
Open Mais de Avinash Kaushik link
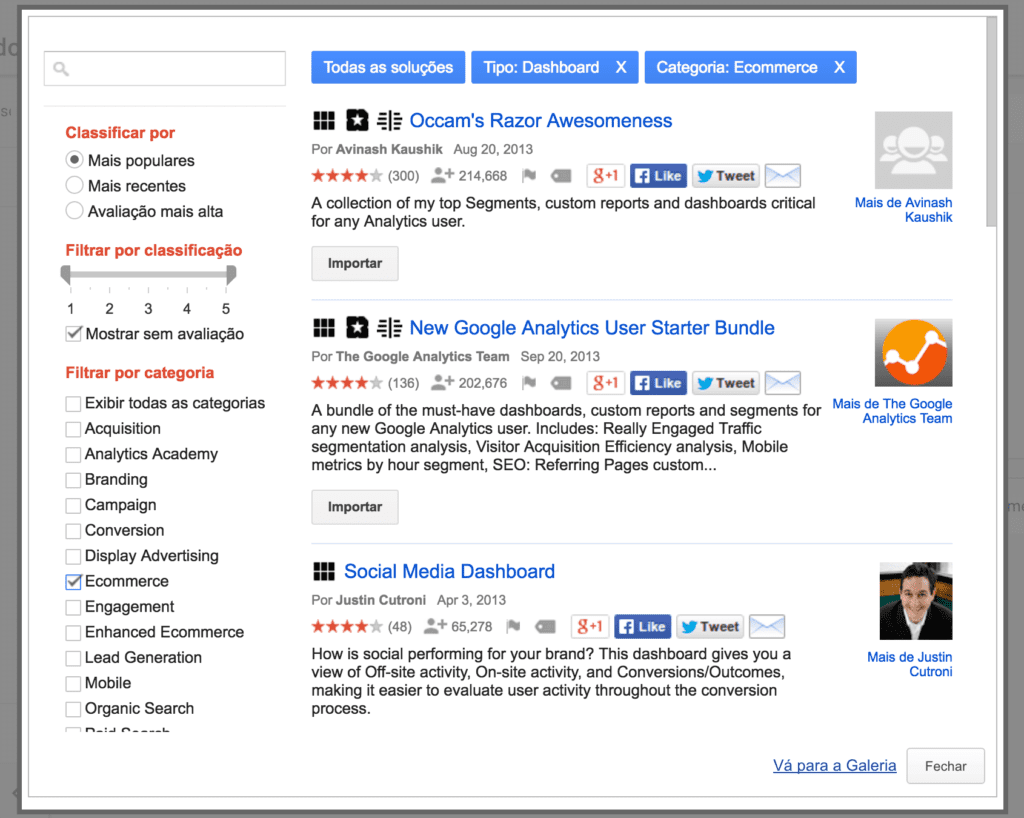coord(903,210)
